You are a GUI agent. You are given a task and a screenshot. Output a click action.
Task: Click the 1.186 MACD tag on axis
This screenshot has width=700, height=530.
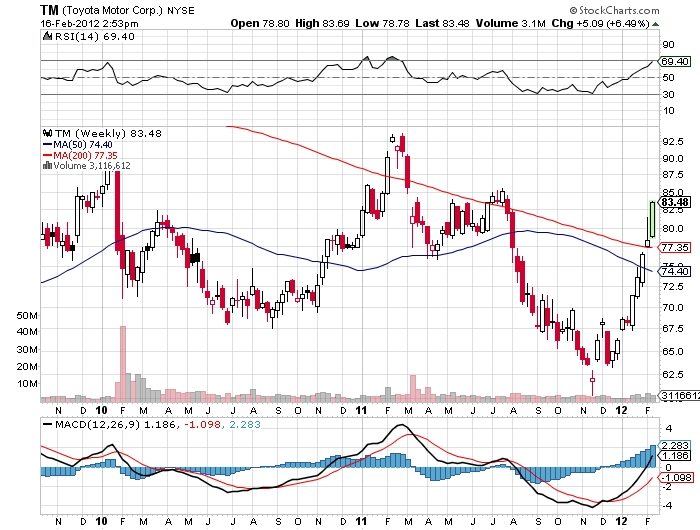pyautogui.click(x=675, y=455)
